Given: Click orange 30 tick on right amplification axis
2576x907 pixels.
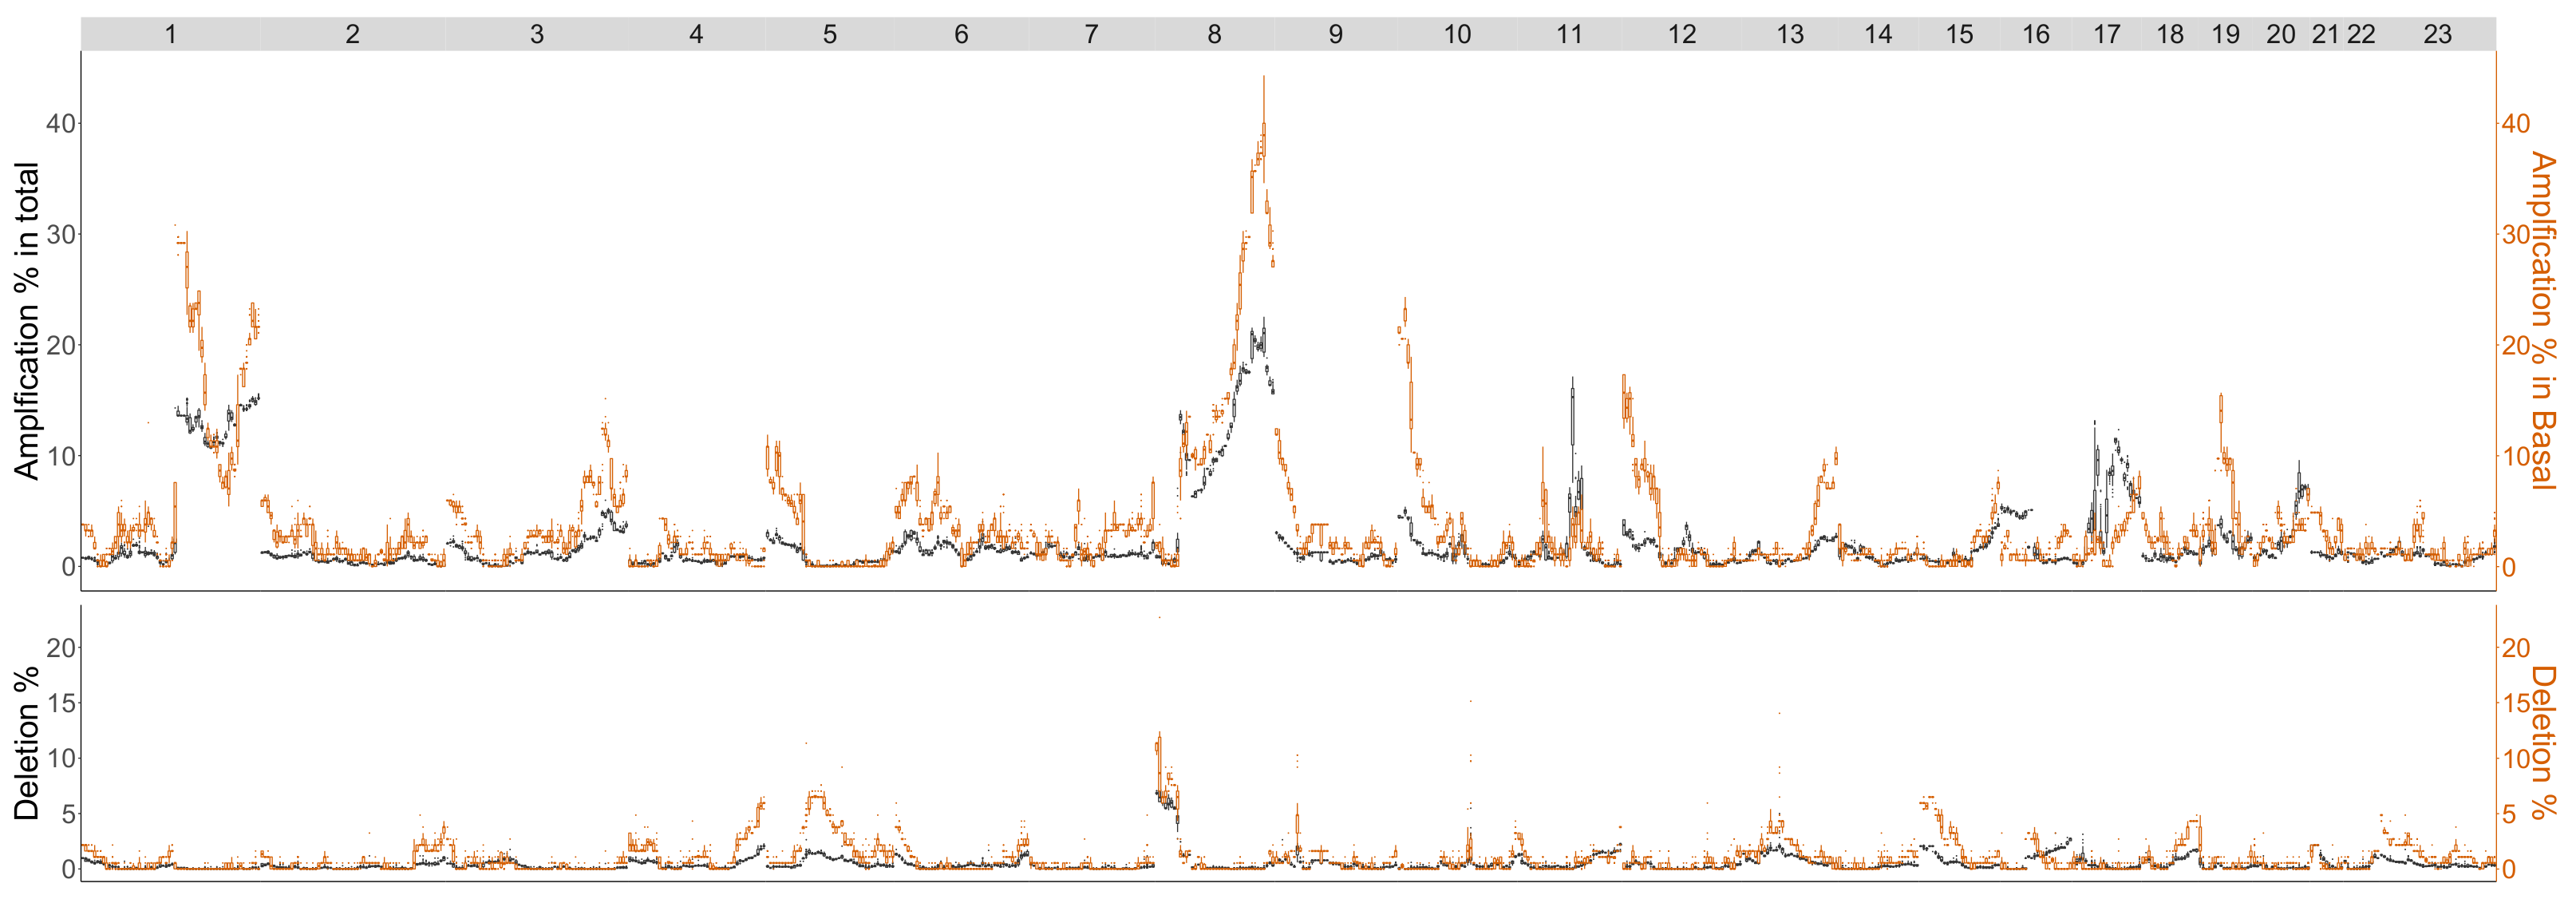Looking at the screenshot, I should click(2516, 235).
